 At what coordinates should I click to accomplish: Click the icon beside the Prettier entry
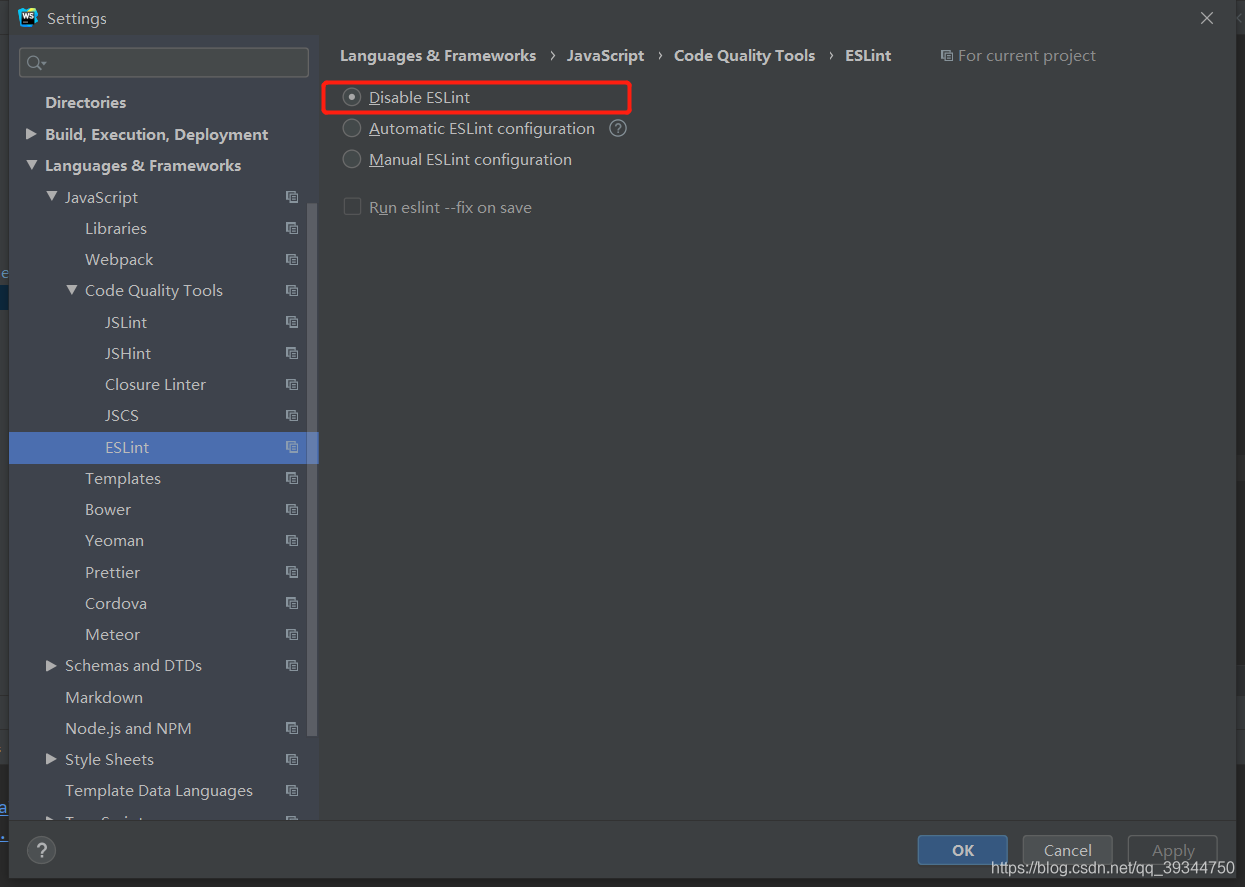pyautogui.click(x=291, y=571)
